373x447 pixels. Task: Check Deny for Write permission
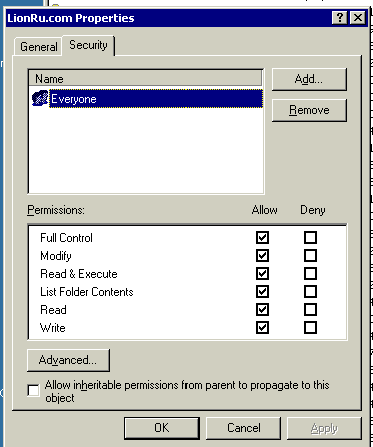coord(310,328)
